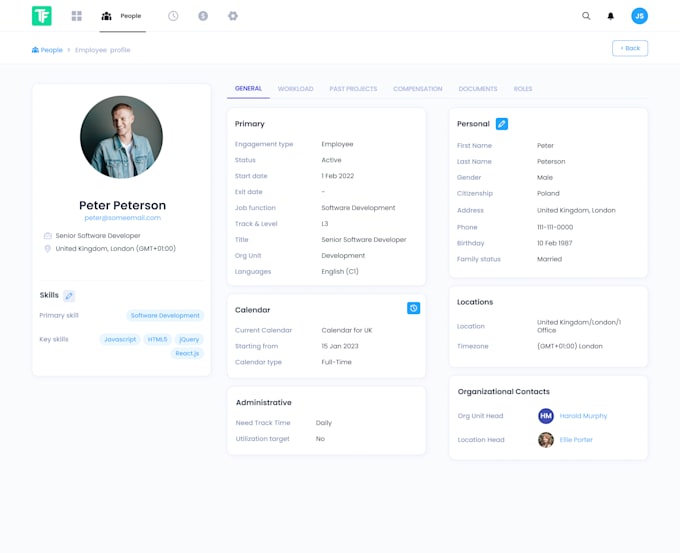Open notifications bell icon
The height and width of the screenshot is (553, 680).
point(611,16)
